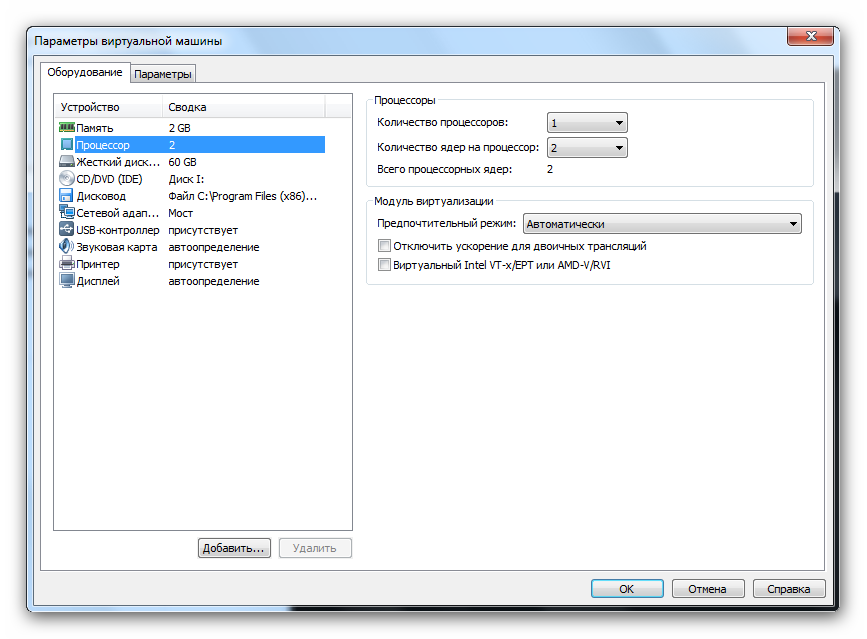867x639 pixels.
Task: Check Виртуальный Intel VT-x/EPT или AMD-V/RVI
Action: pos(385,264)
